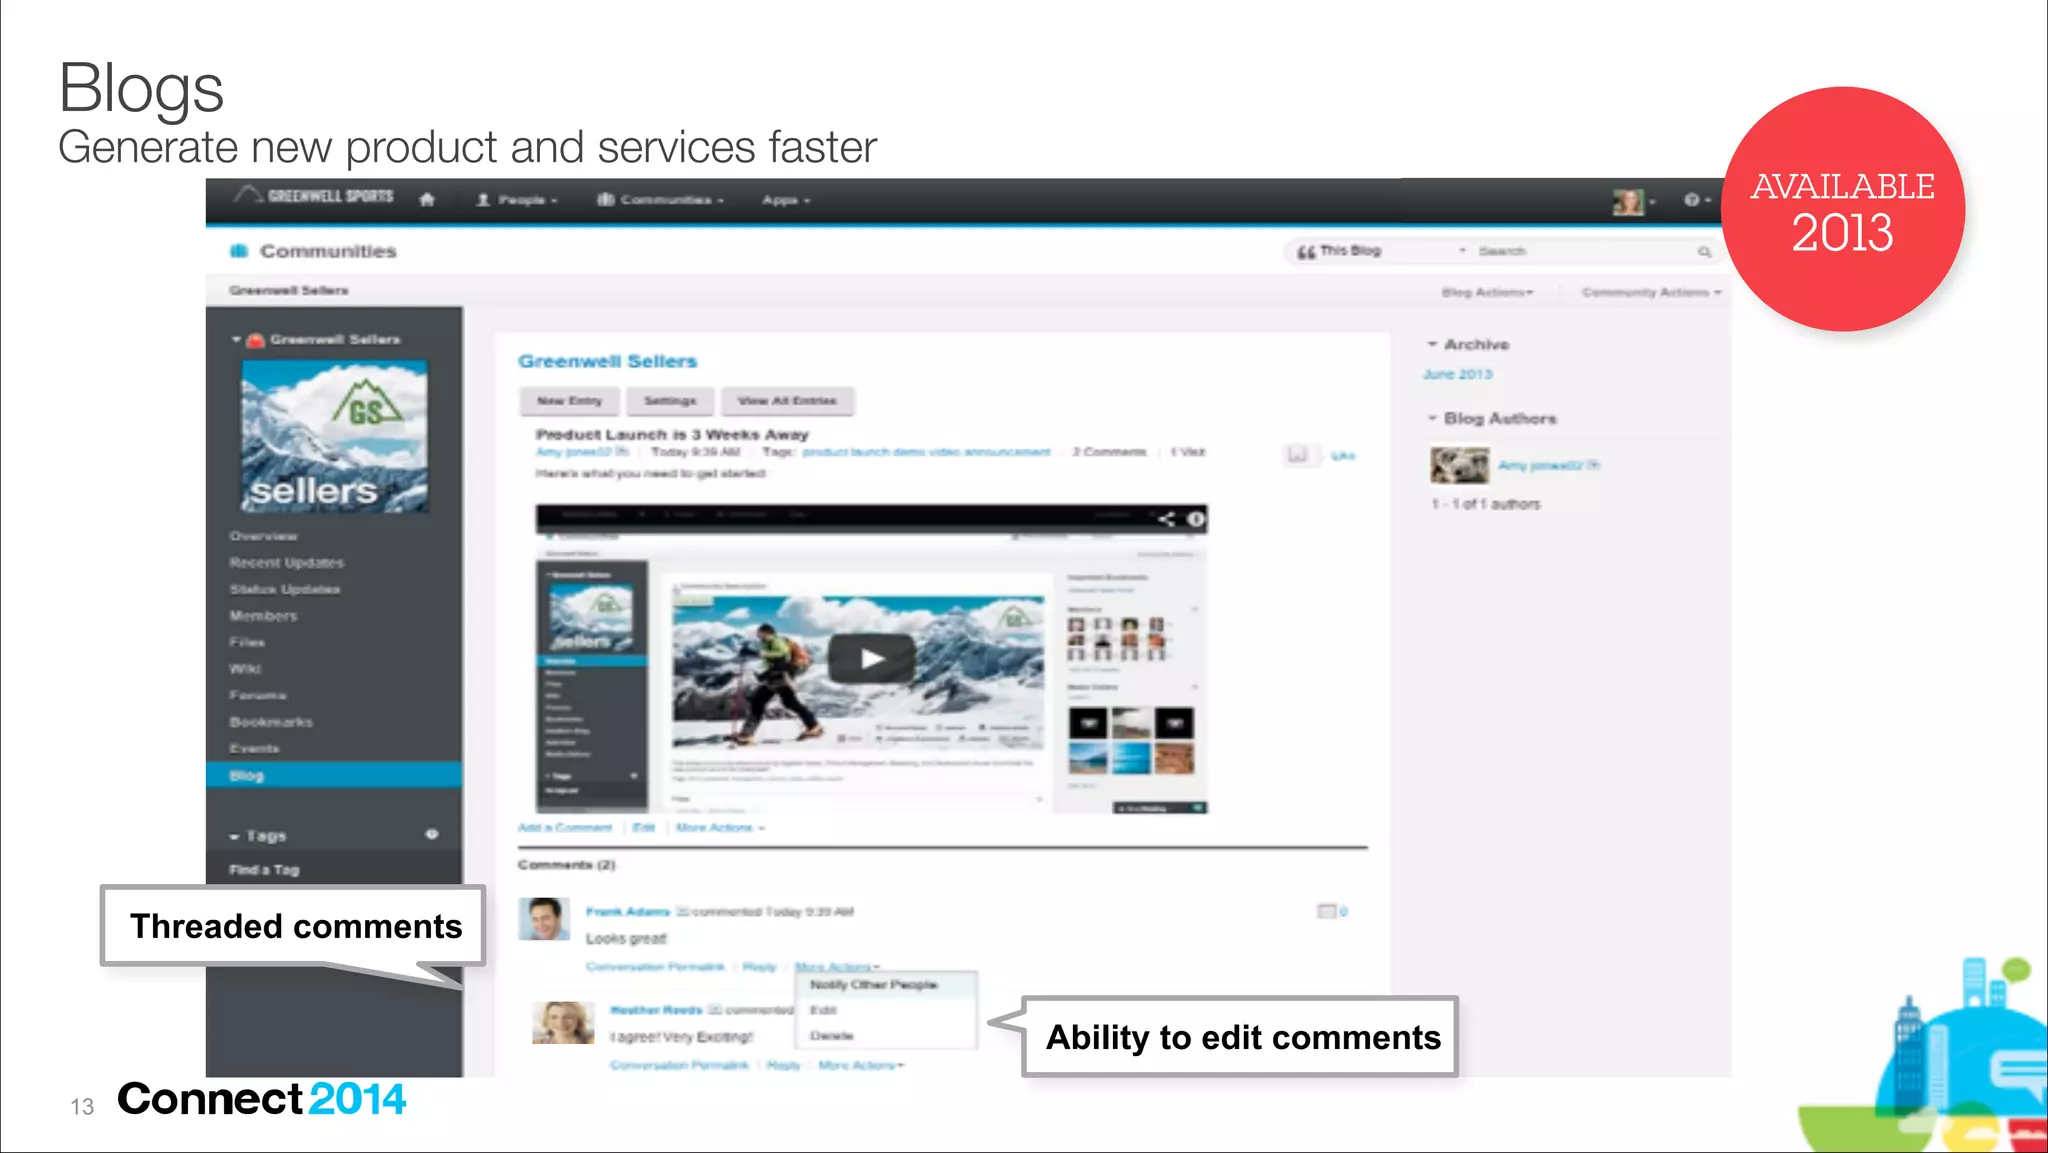Open the June 2013 archive link

coord(1457,374)
